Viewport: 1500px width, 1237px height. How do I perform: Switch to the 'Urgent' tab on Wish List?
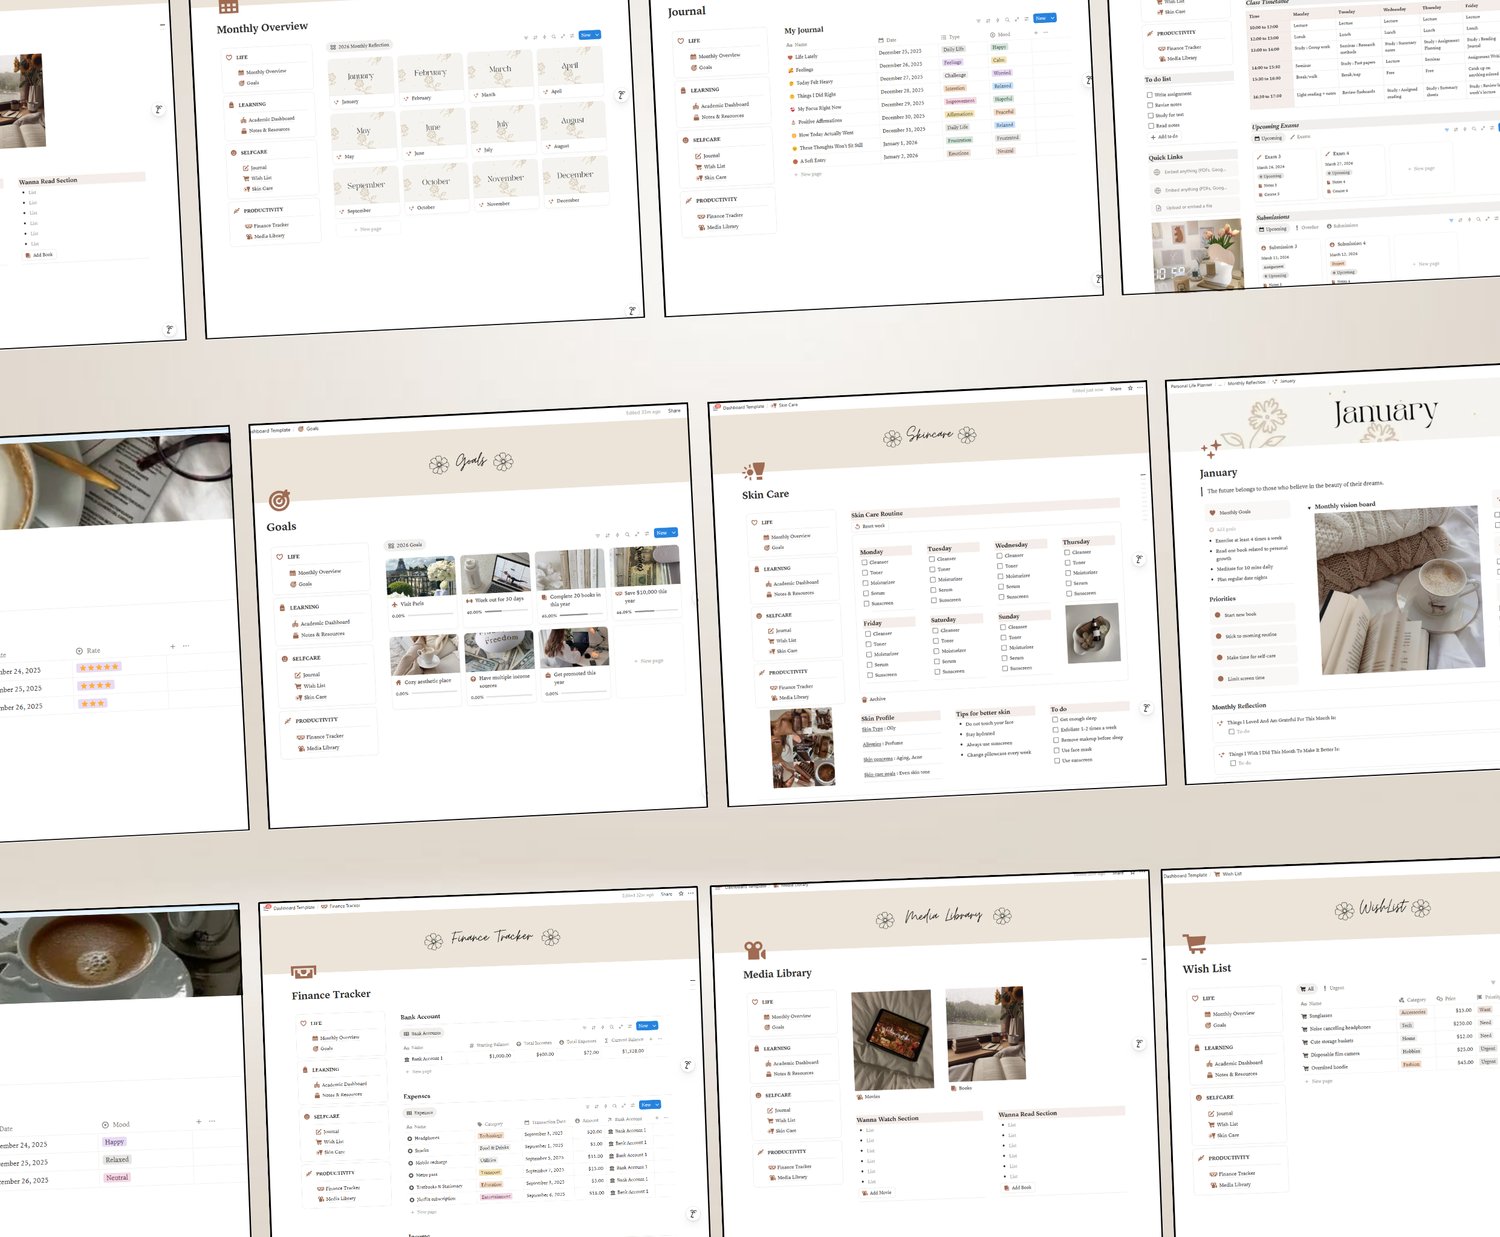[1334, 988]
